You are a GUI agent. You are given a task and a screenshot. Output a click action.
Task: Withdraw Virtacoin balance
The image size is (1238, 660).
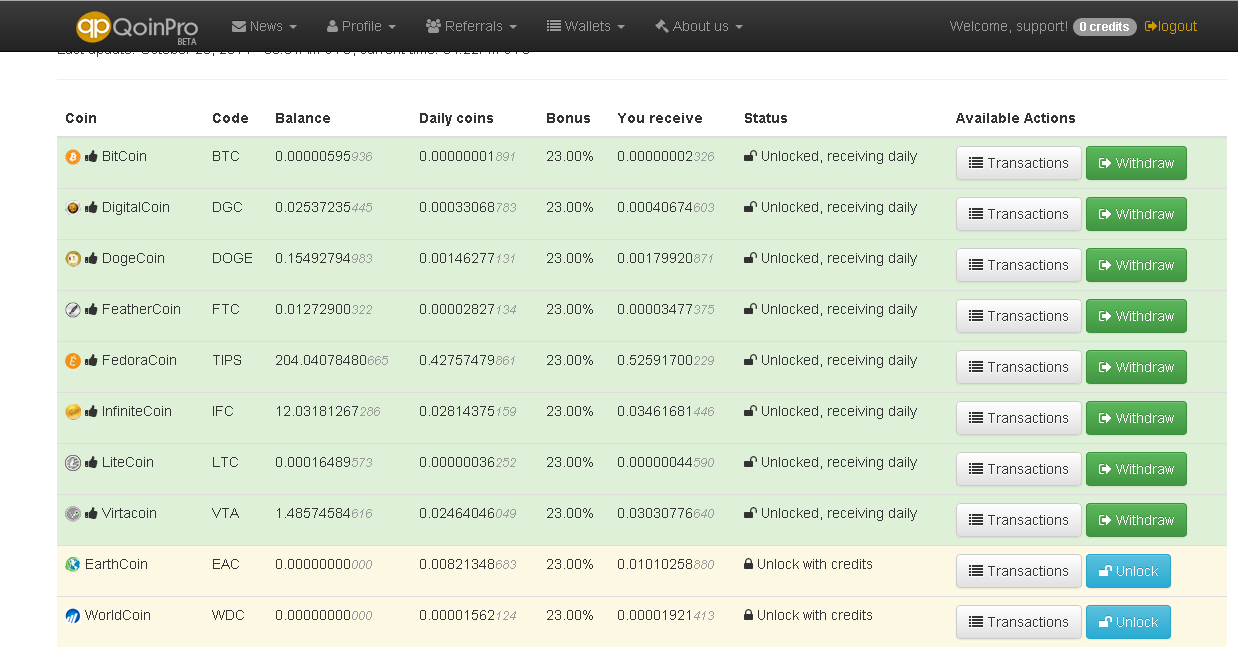1136,520
